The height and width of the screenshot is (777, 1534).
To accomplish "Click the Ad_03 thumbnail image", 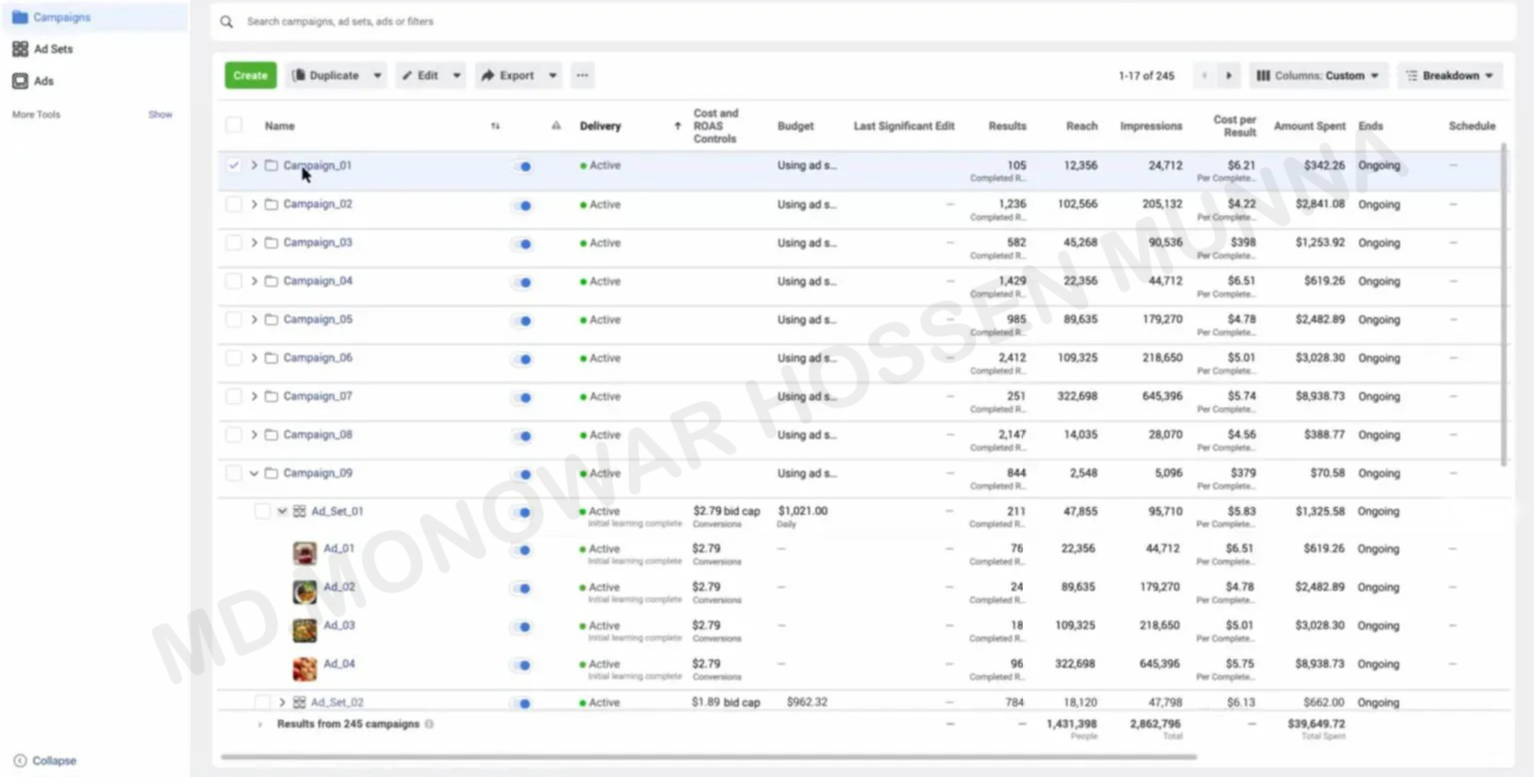I will pos(305,630).
